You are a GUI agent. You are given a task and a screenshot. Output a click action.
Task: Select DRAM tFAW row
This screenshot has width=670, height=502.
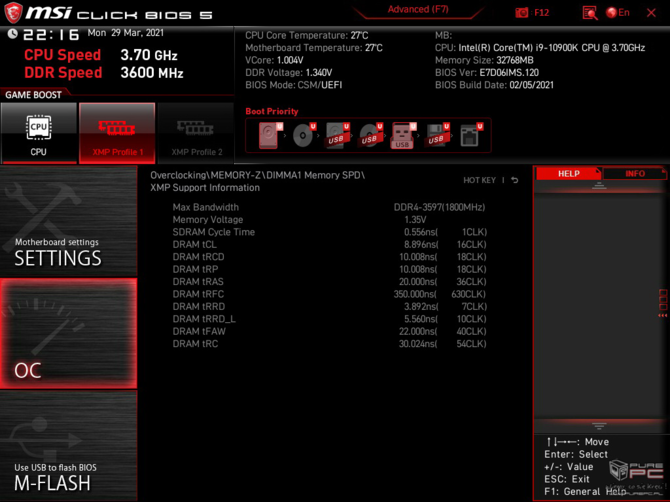(x=329, y=331)
